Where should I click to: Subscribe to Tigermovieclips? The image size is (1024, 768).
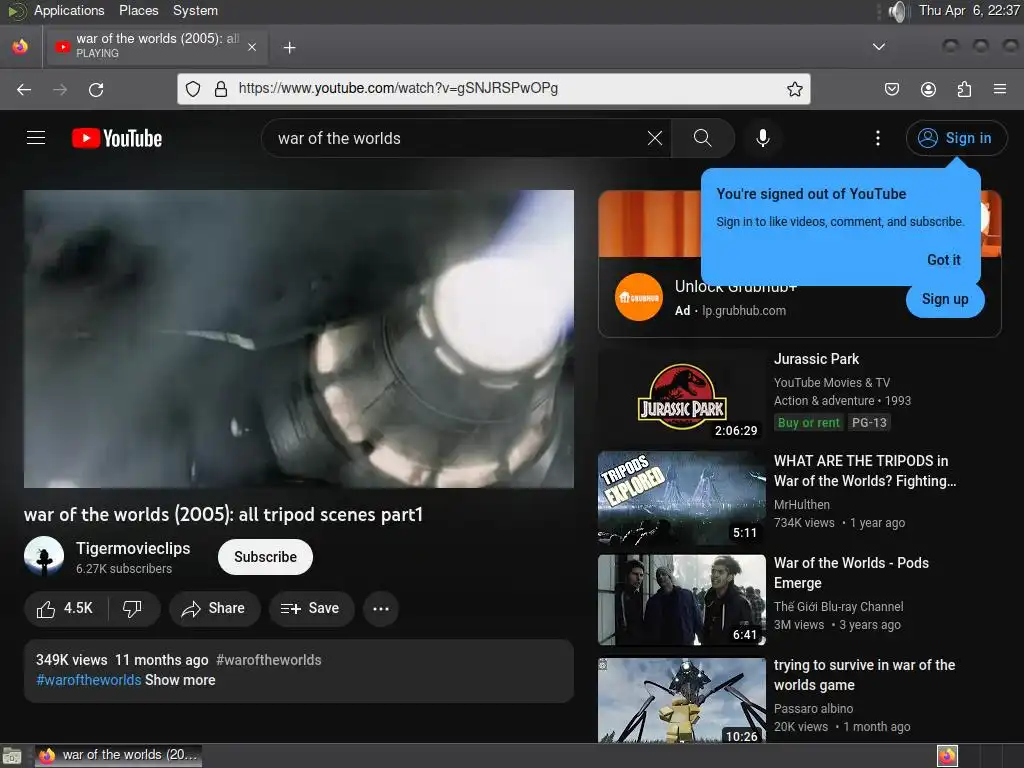[x=265, y=557]
